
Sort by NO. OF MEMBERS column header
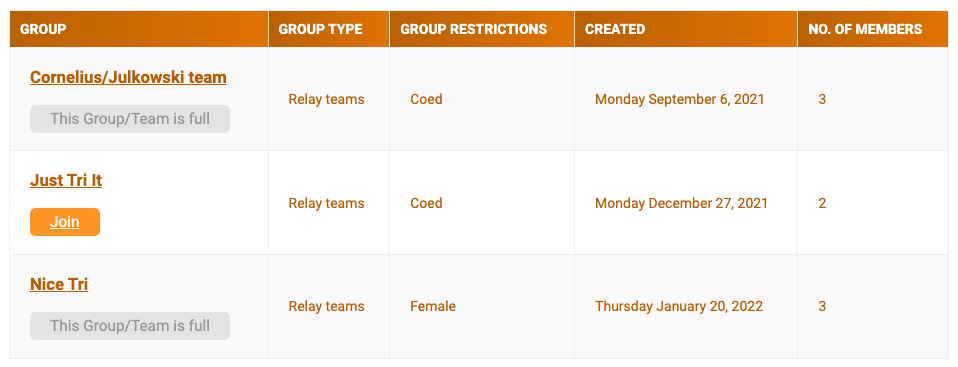click(865, 29)
